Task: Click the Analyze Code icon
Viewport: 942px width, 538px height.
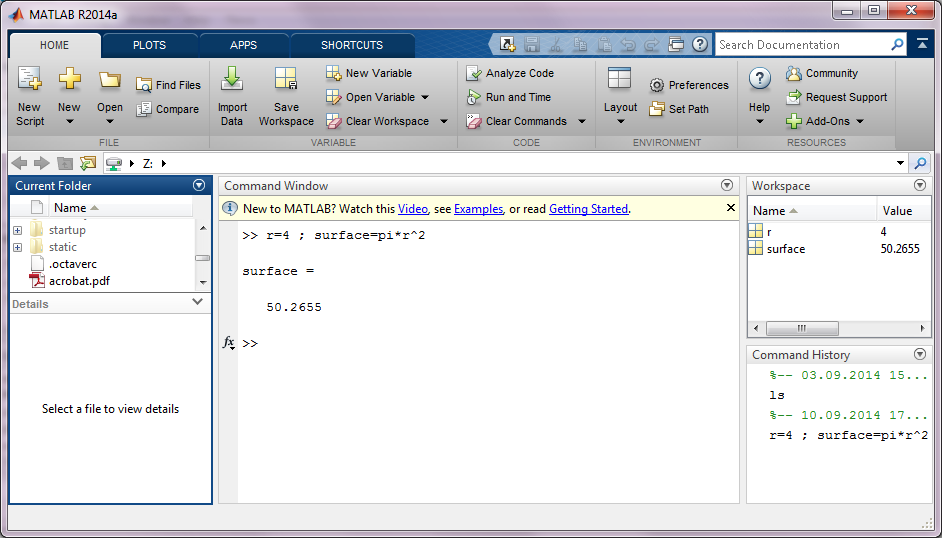Action: coord(474,73)
